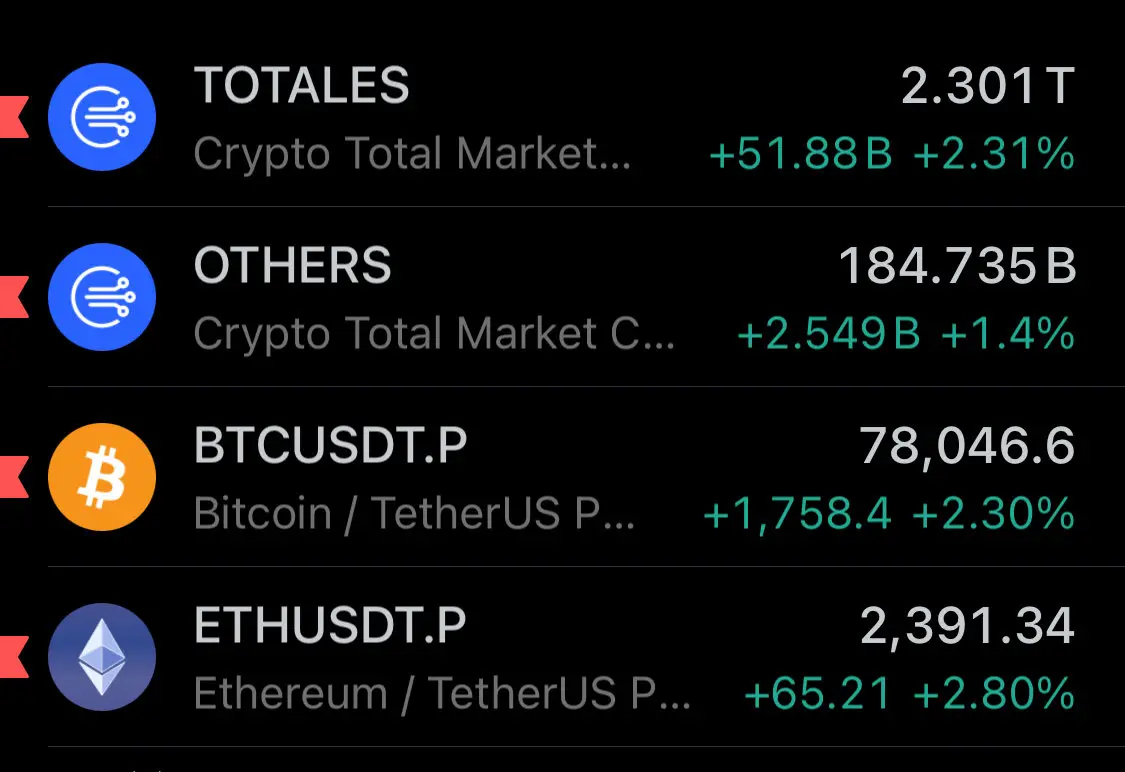Click the Bitcoin / TetherUS description text

click(x=414, y=514)
